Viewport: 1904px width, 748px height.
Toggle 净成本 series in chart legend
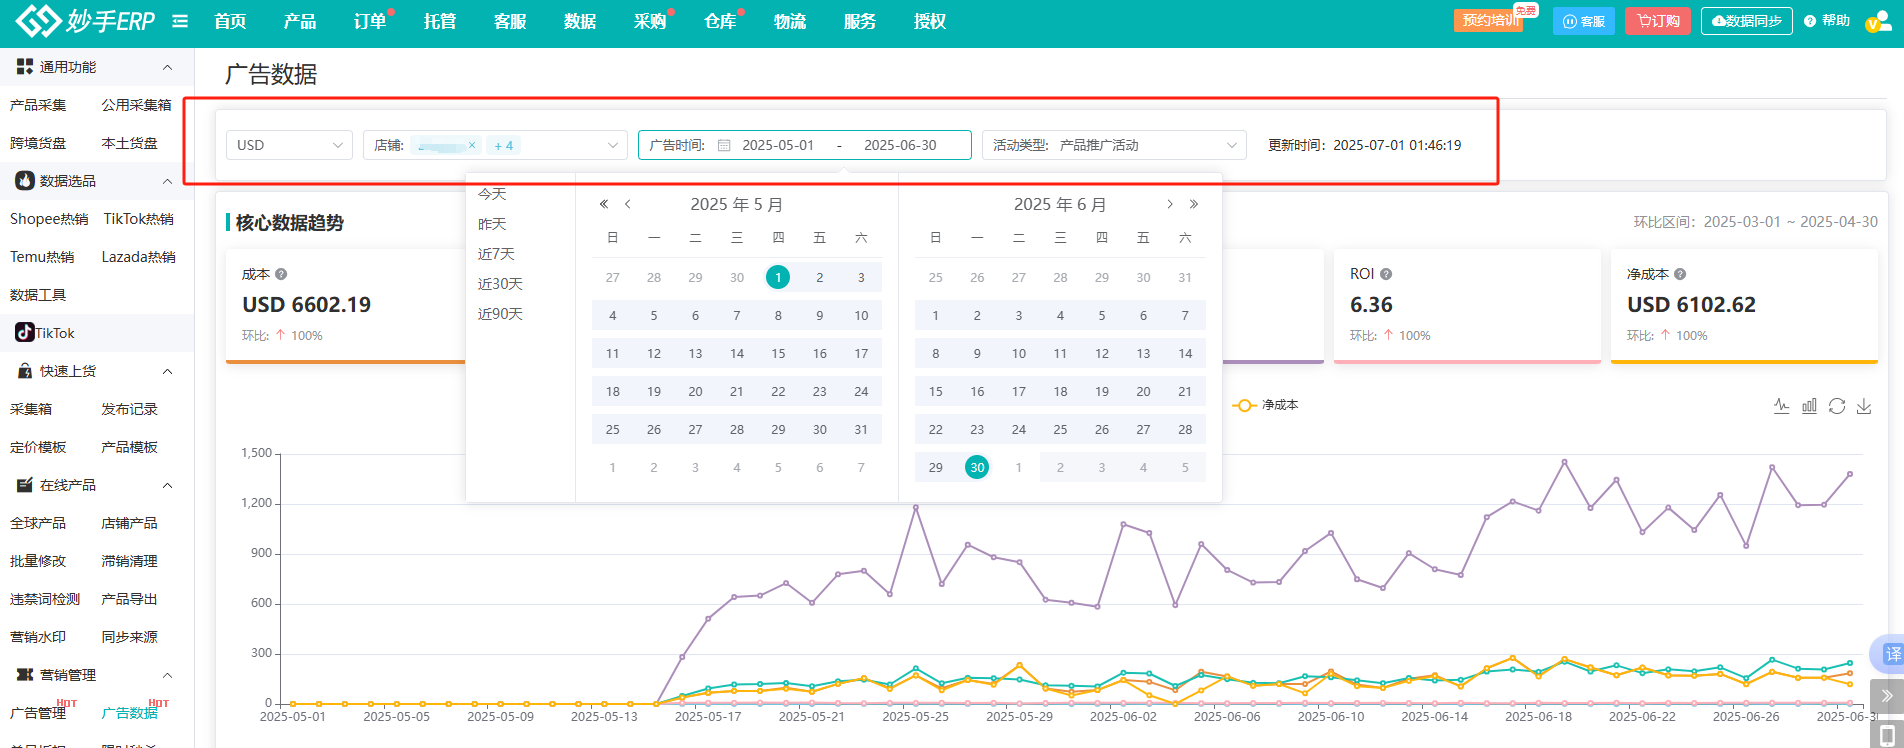(1267, 405)
